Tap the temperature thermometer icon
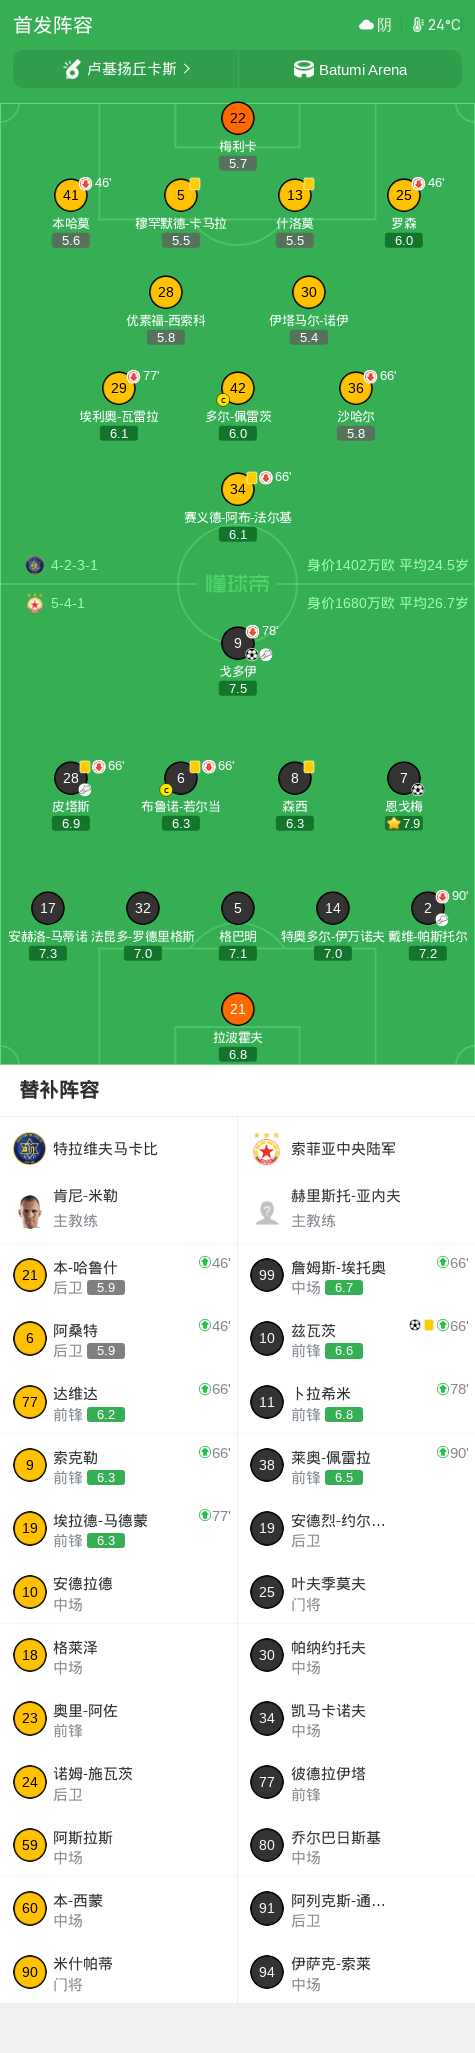Image resolution: width=475 pixels, height=2053 pixels. [x=418, y=24]
